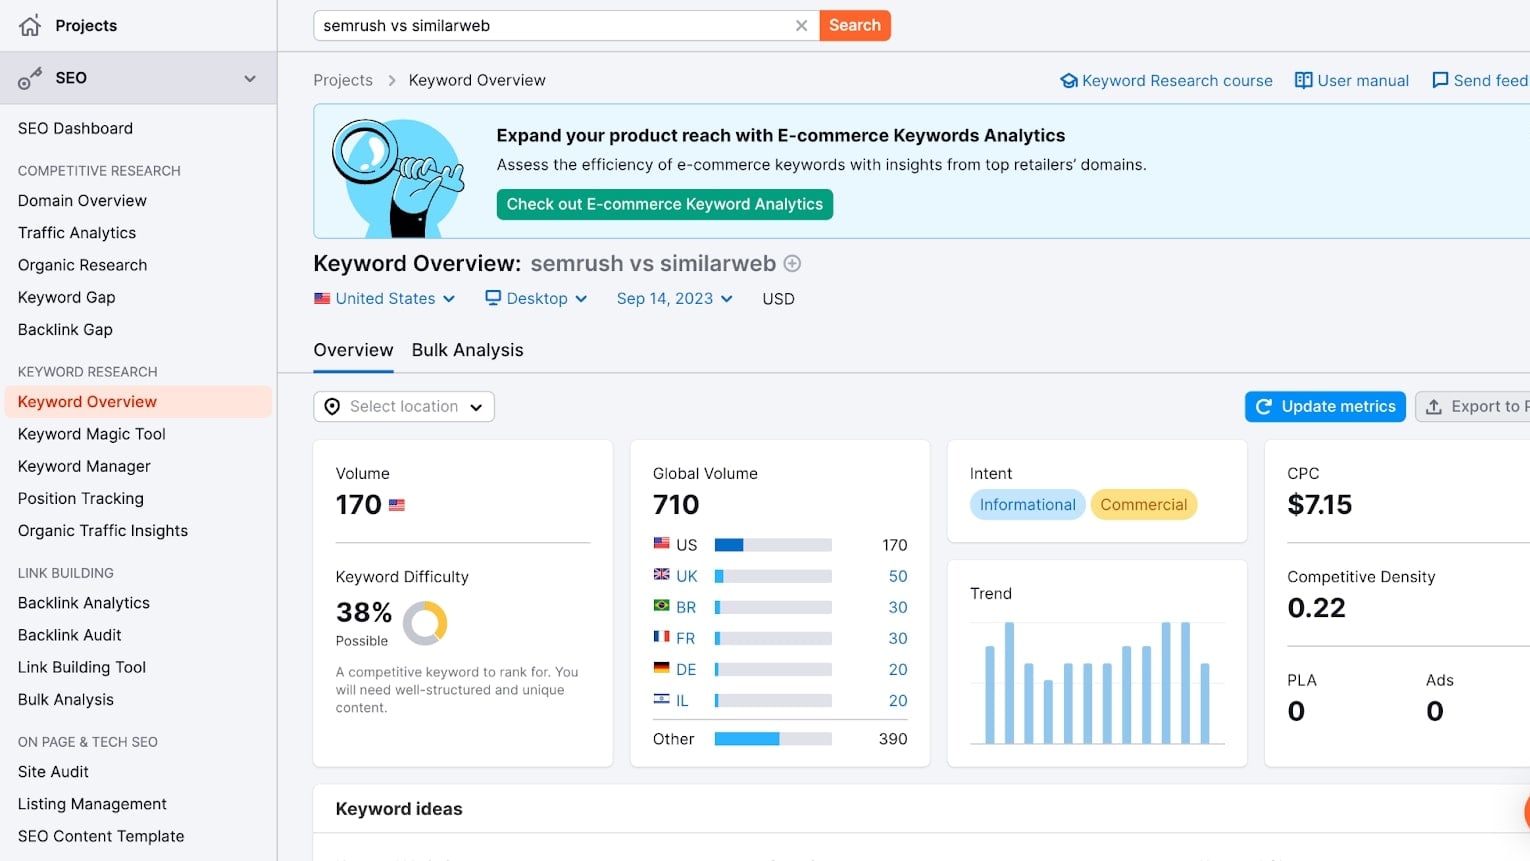1530x861 pixels.
Task: Open Backlink Gap in sidebar
Action: tap(65, 329)
